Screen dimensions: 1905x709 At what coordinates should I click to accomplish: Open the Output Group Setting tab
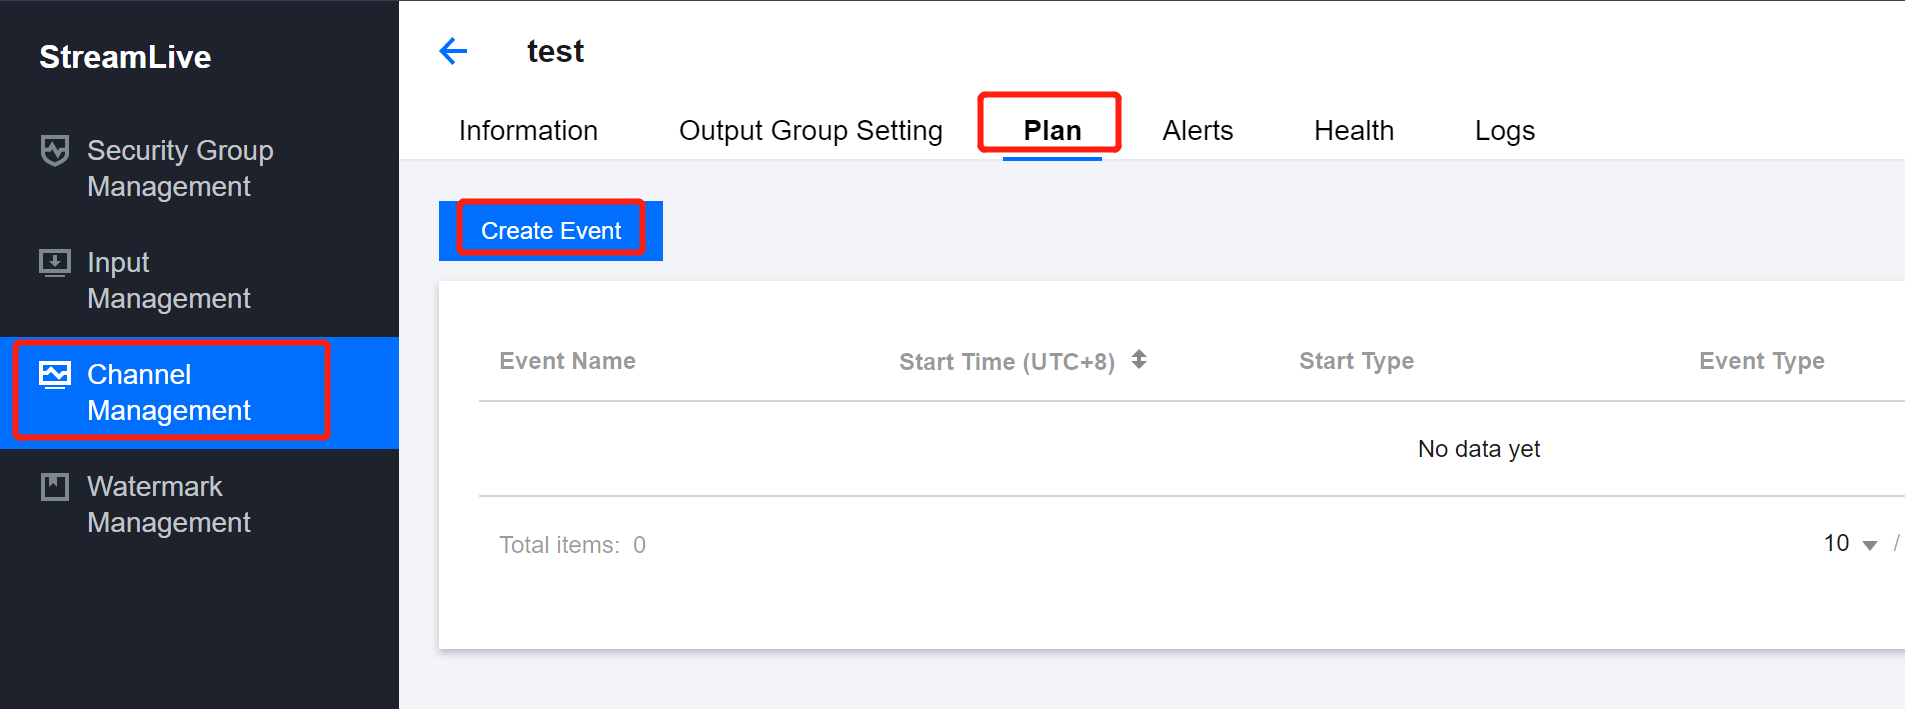(810, 131)
